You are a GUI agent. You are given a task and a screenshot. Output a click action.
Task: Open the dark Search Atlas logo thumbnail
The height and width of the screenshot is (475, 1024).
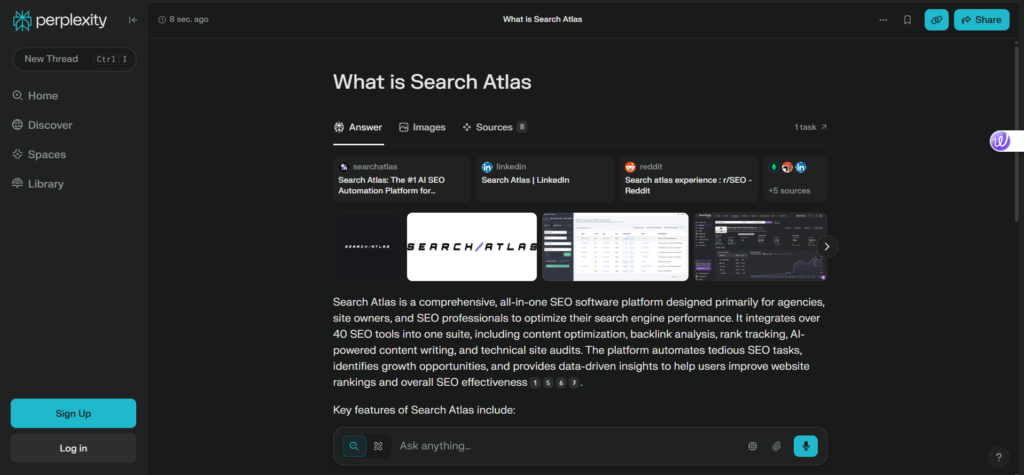[x=367, y=247]
